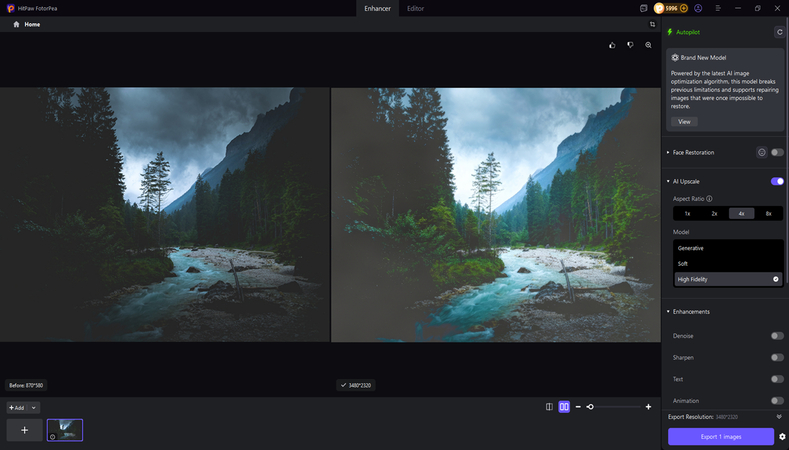
Task: Click the Home breadcrumb label
Action: coord(32,24)
